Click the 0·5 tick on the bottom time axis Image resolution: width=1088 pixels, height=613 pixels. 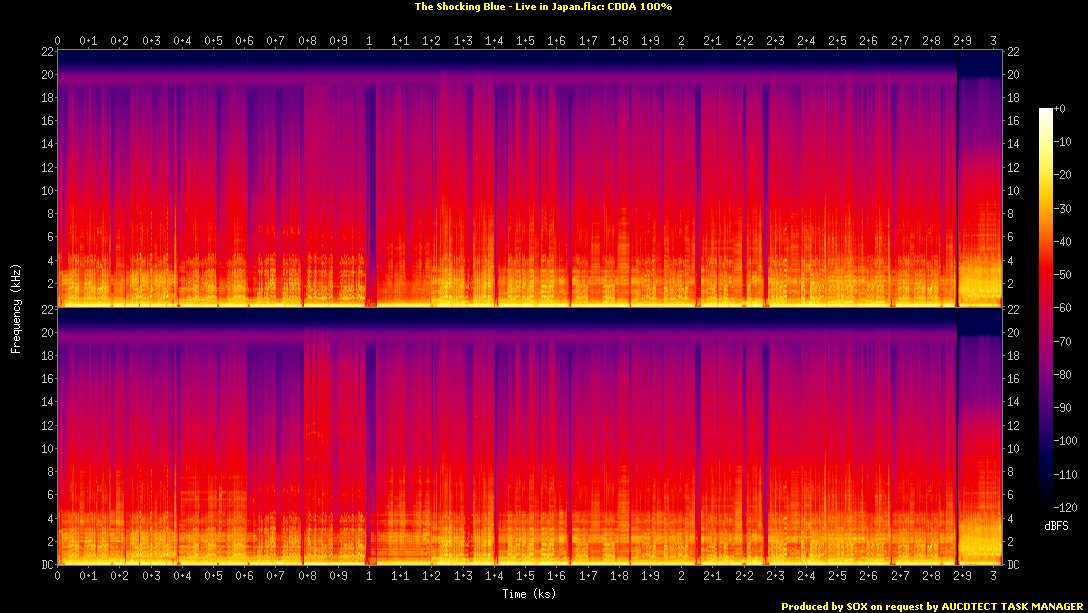214,577
